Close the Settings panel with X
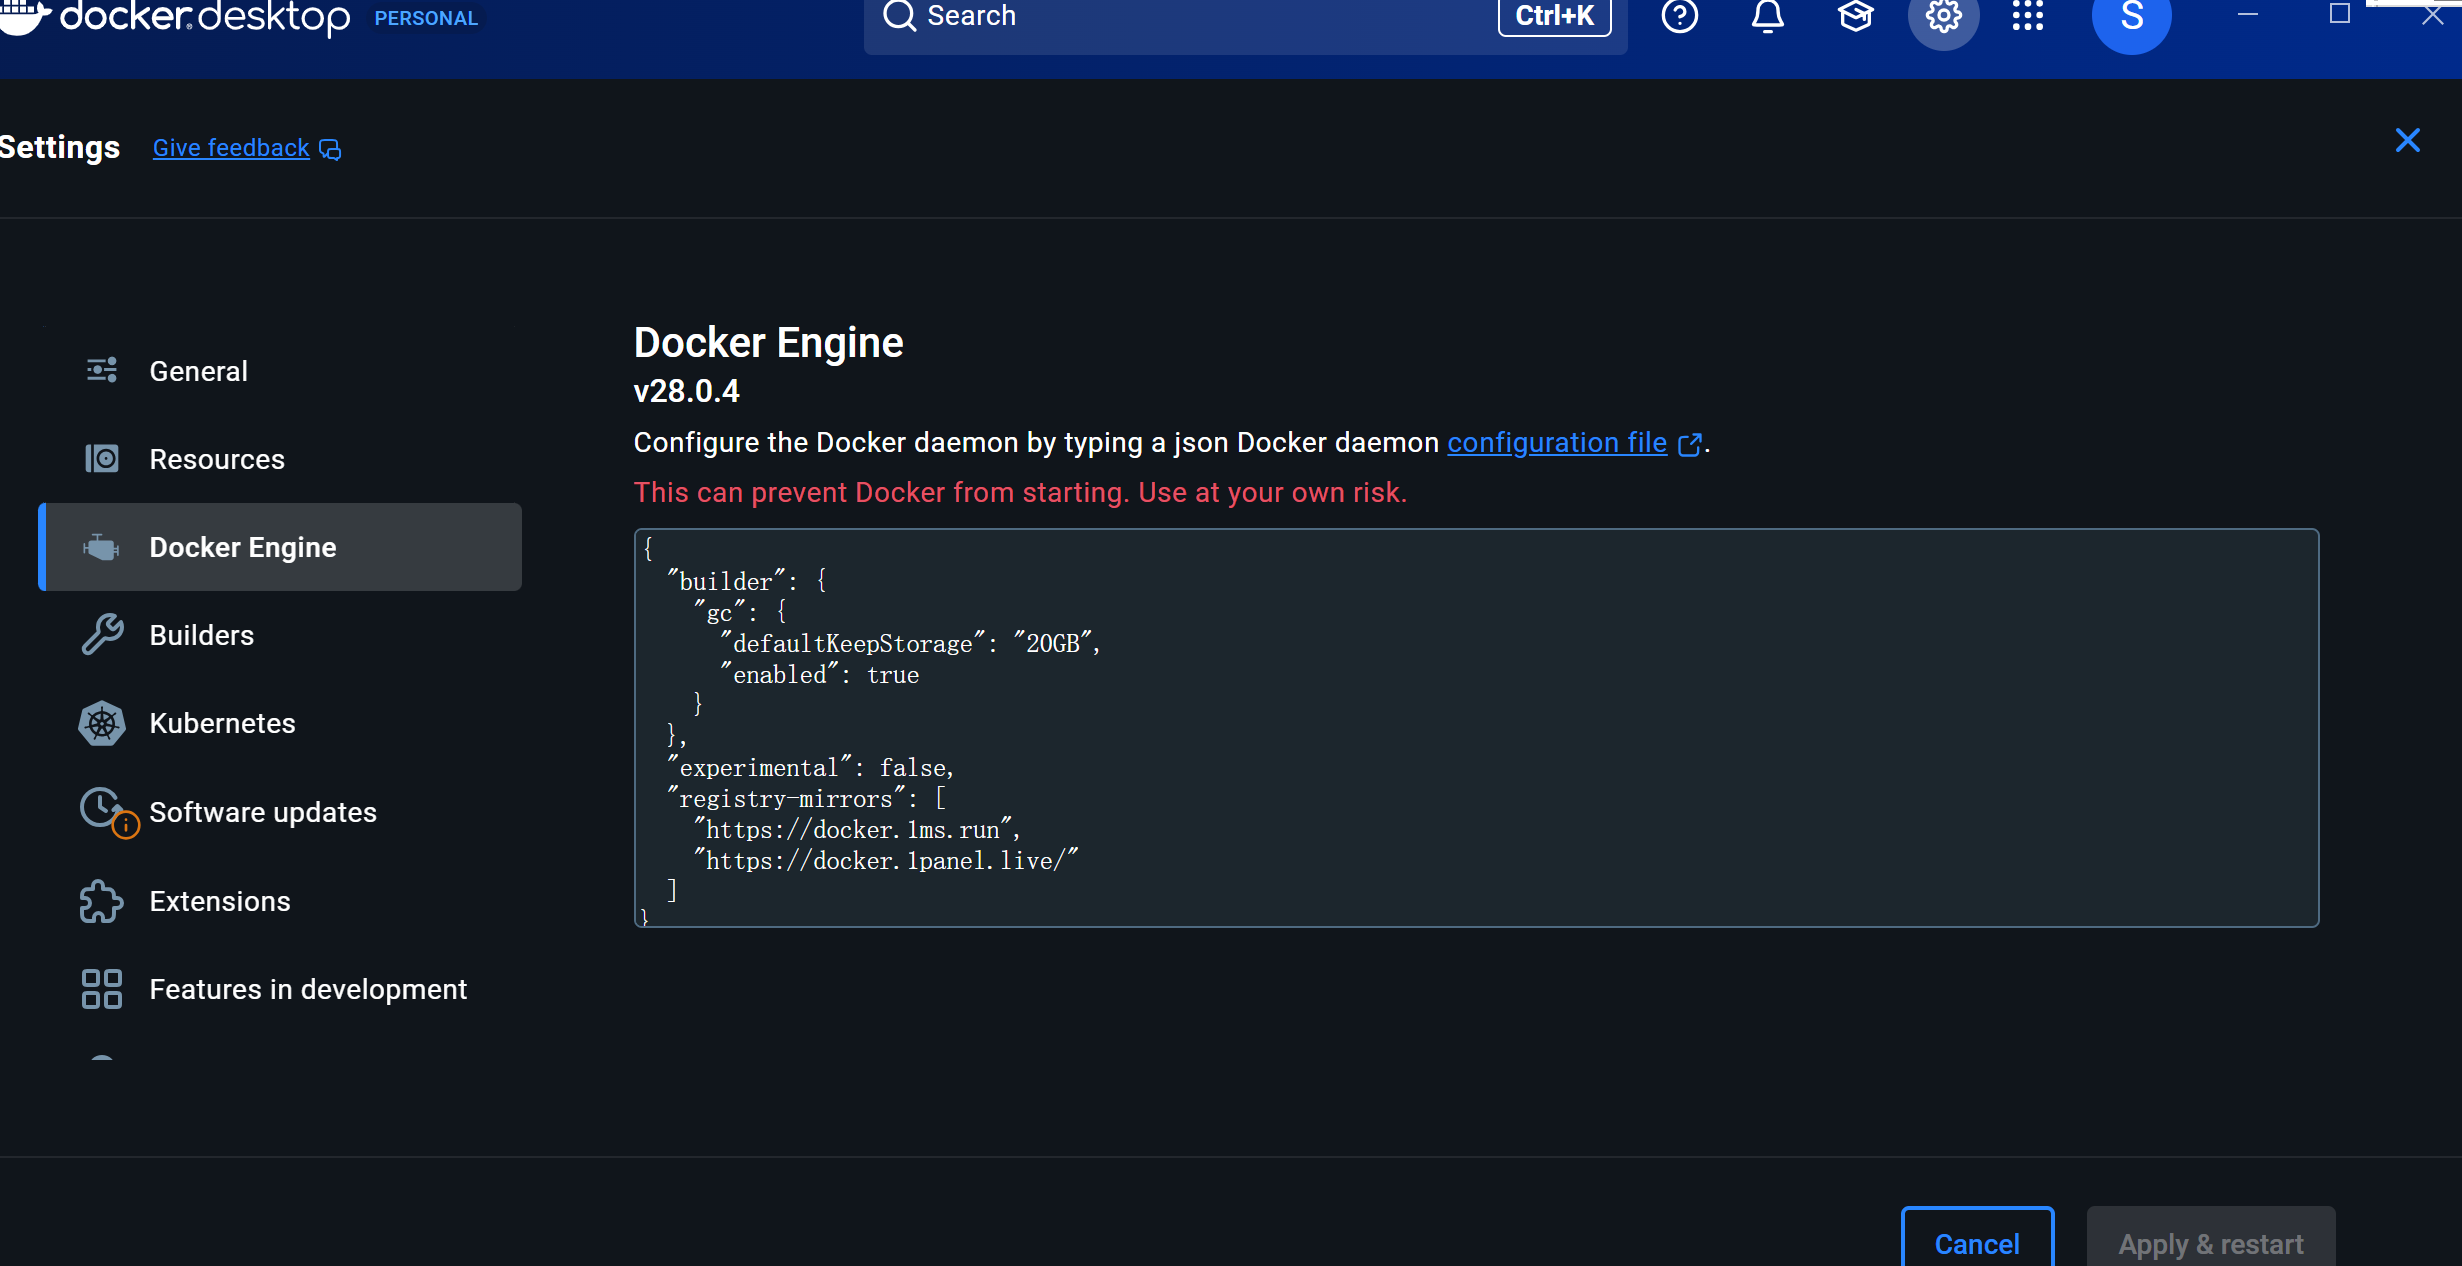2462x1266 pixels. click(2407, 140)
